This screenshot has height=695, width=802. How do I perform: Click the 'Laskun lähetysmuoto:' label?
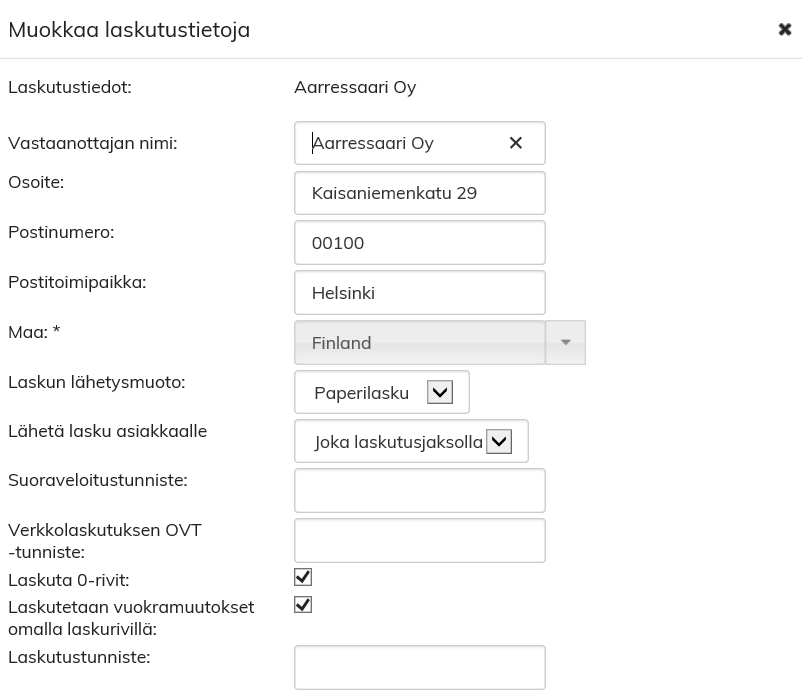(x=96, y=382)
